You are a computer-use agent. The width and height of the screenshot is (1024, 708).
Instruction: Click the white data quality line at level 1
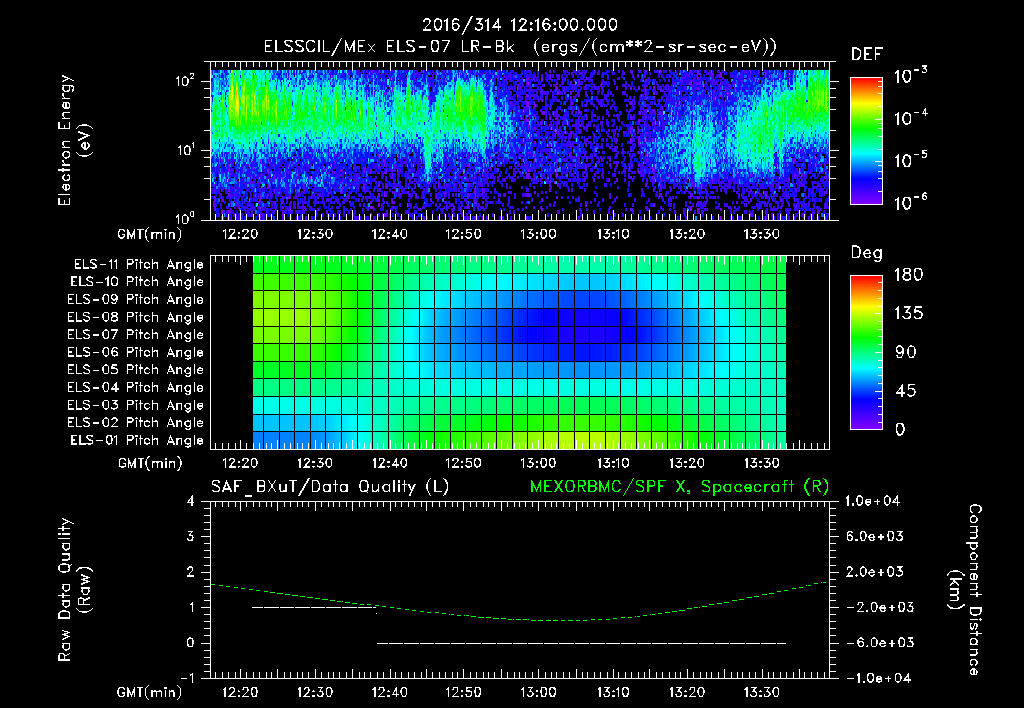[x=314, y=607]
